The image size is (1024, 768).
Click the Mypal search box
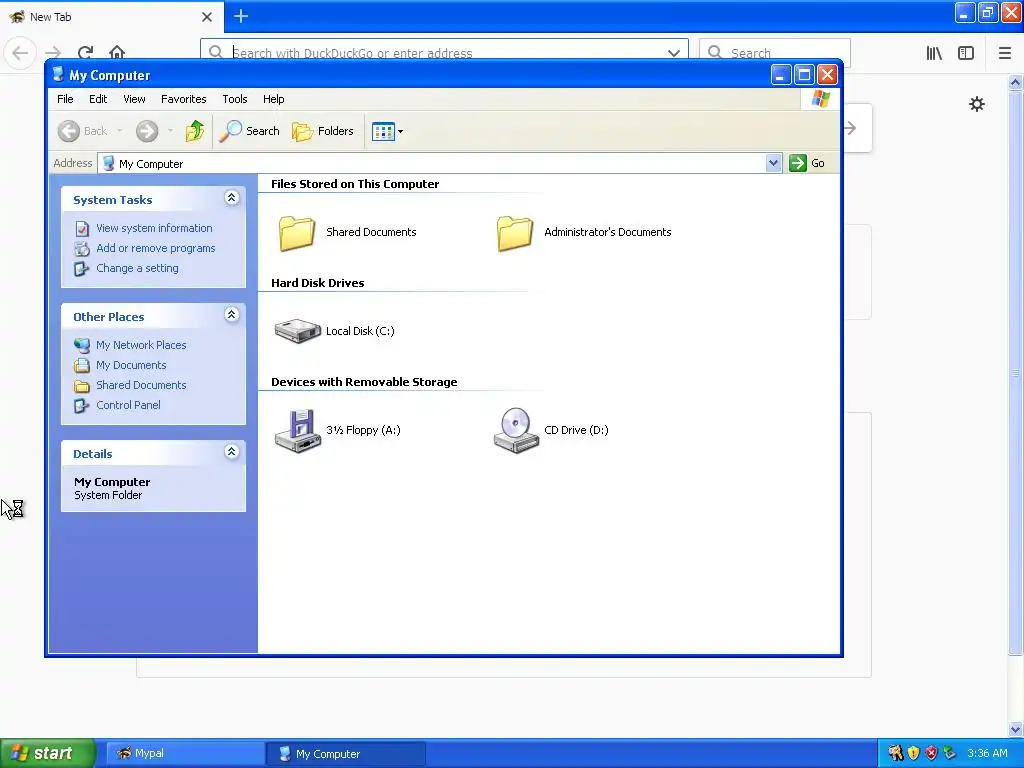tap(775, 52)
